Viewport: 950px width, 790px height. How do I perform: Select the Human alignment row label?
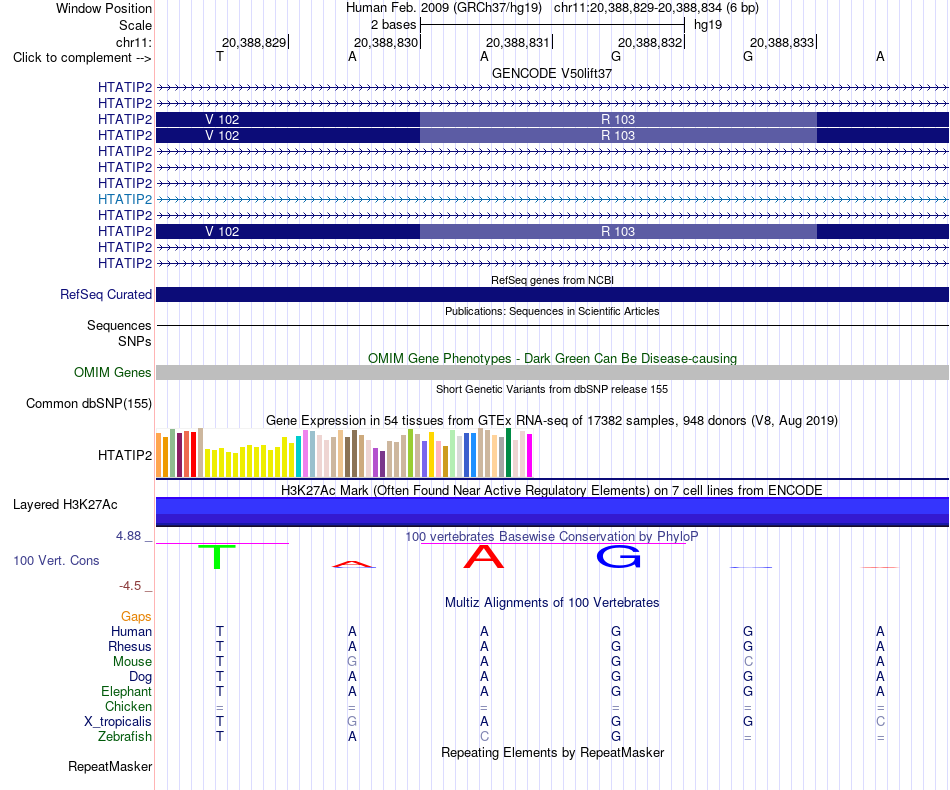pos(131,631)
